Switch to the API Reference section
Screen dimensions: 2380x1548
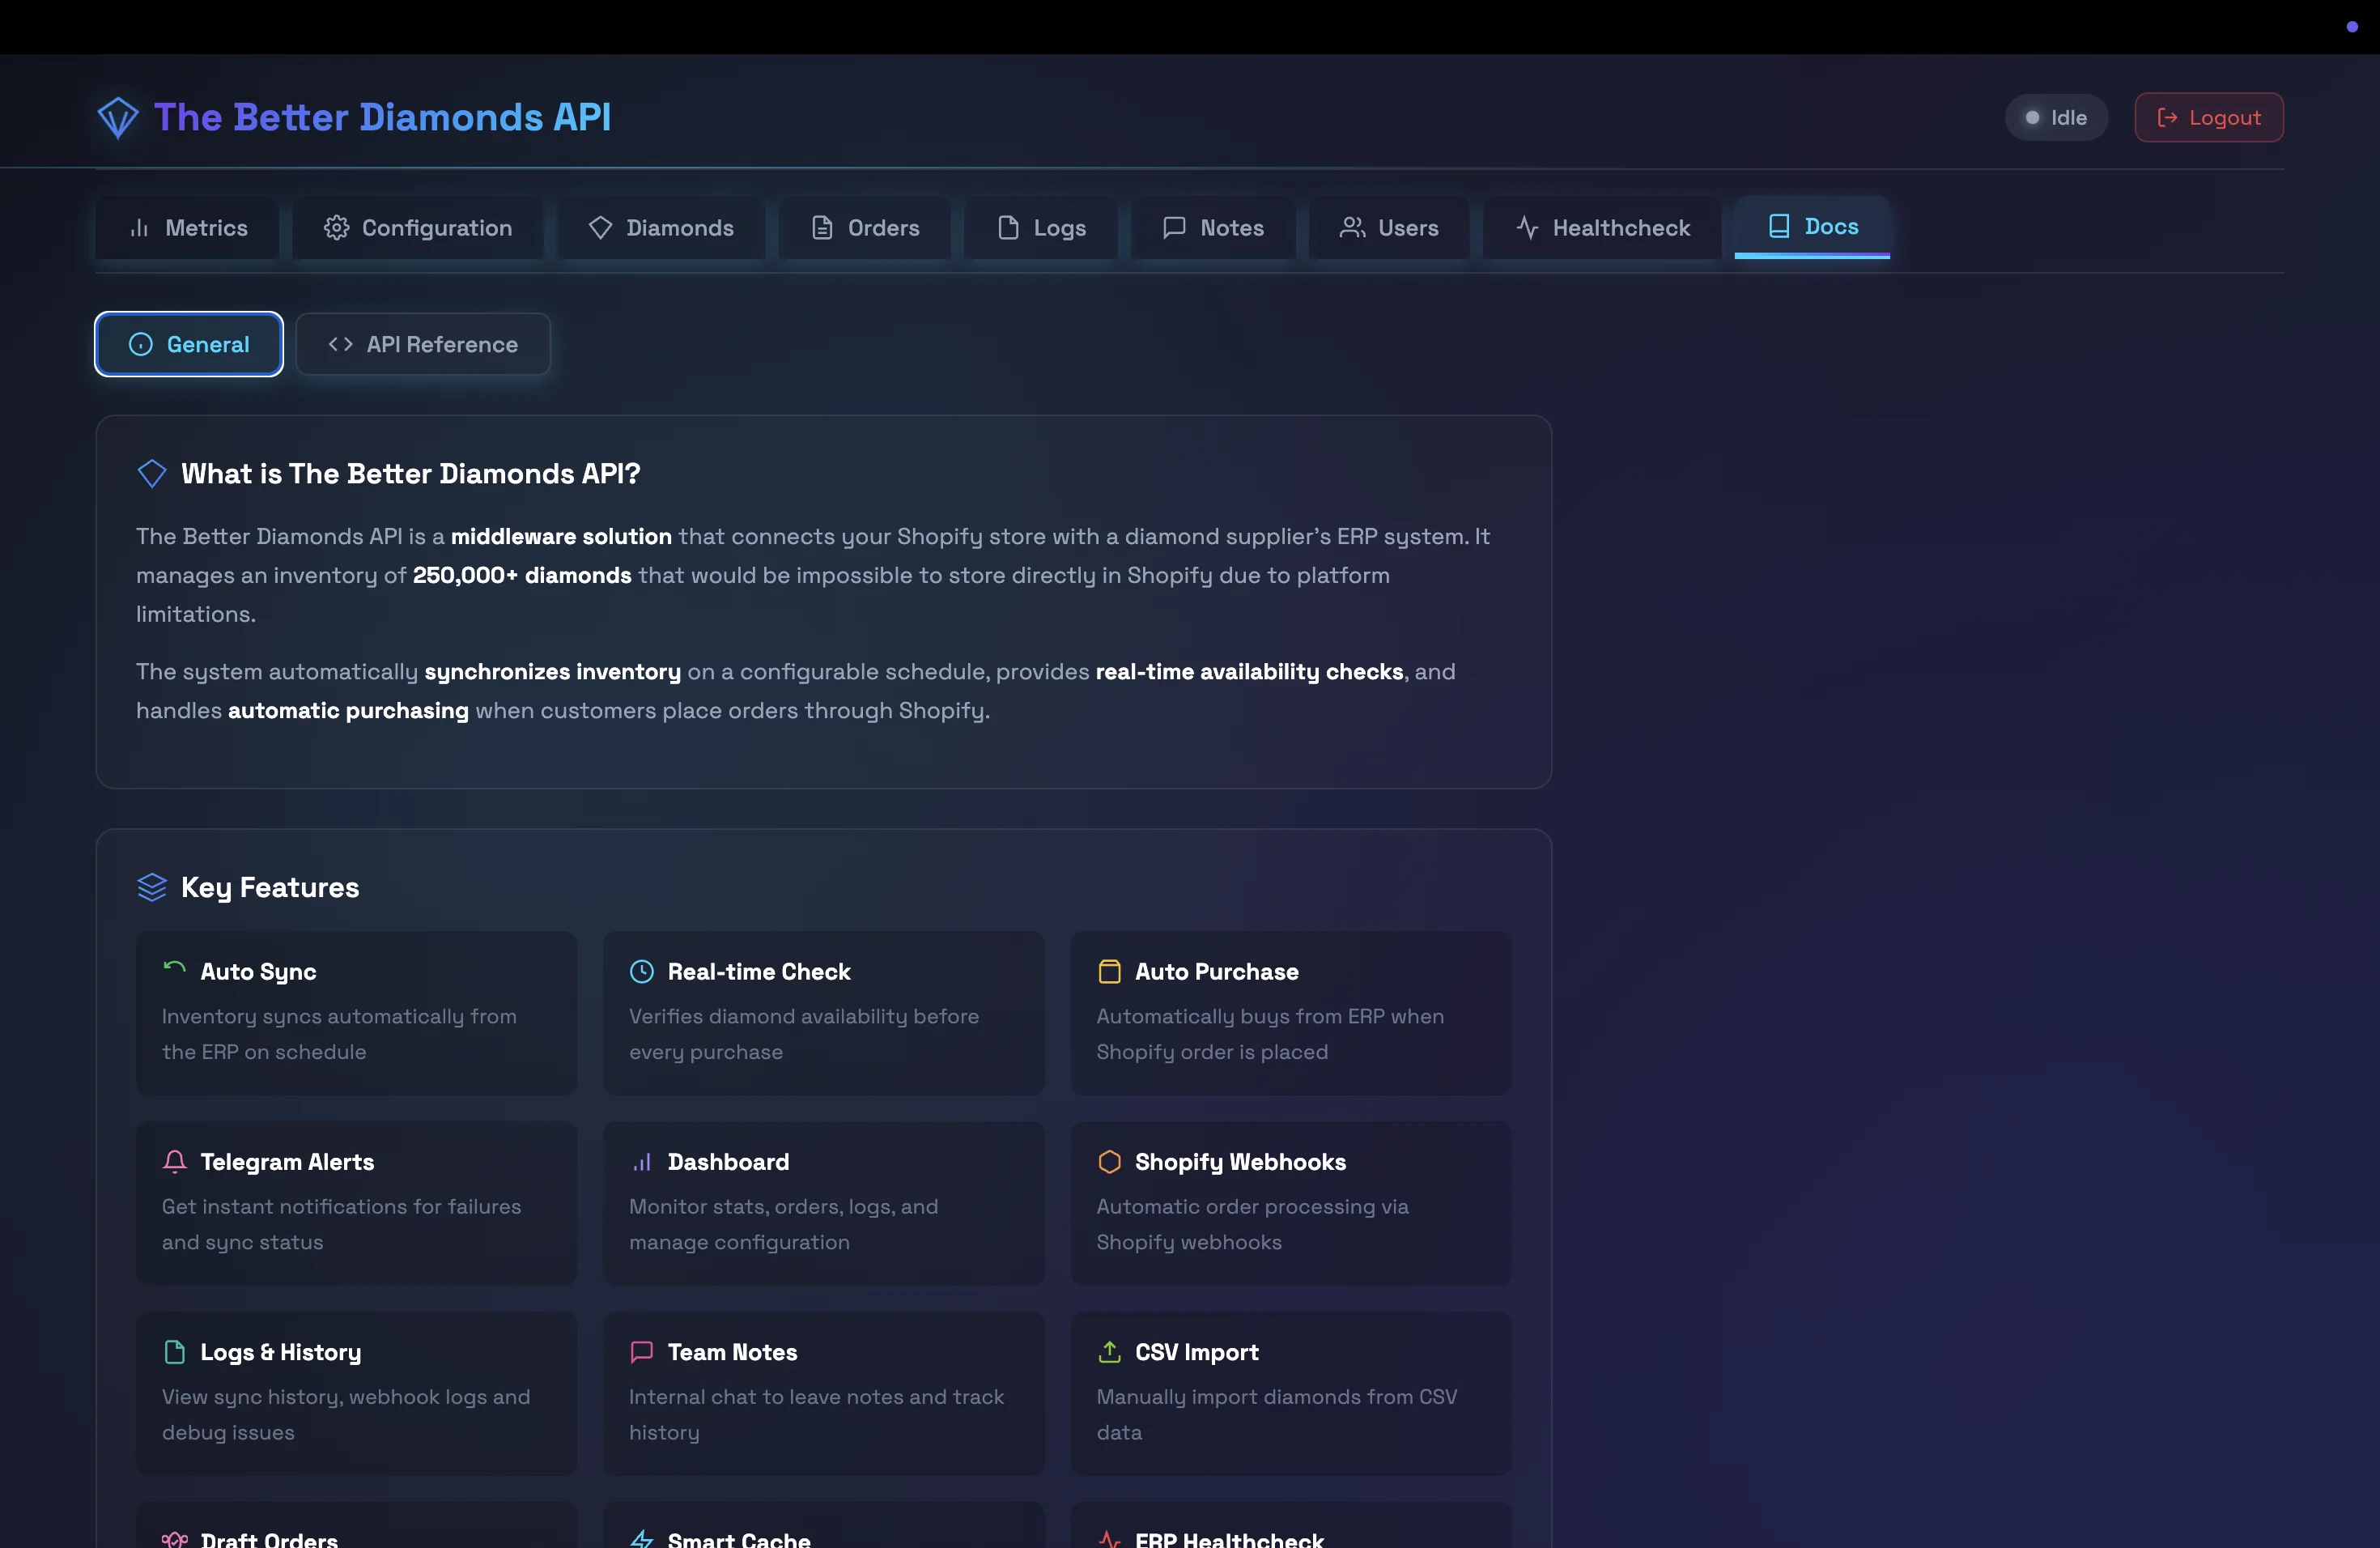click(423, 344)
